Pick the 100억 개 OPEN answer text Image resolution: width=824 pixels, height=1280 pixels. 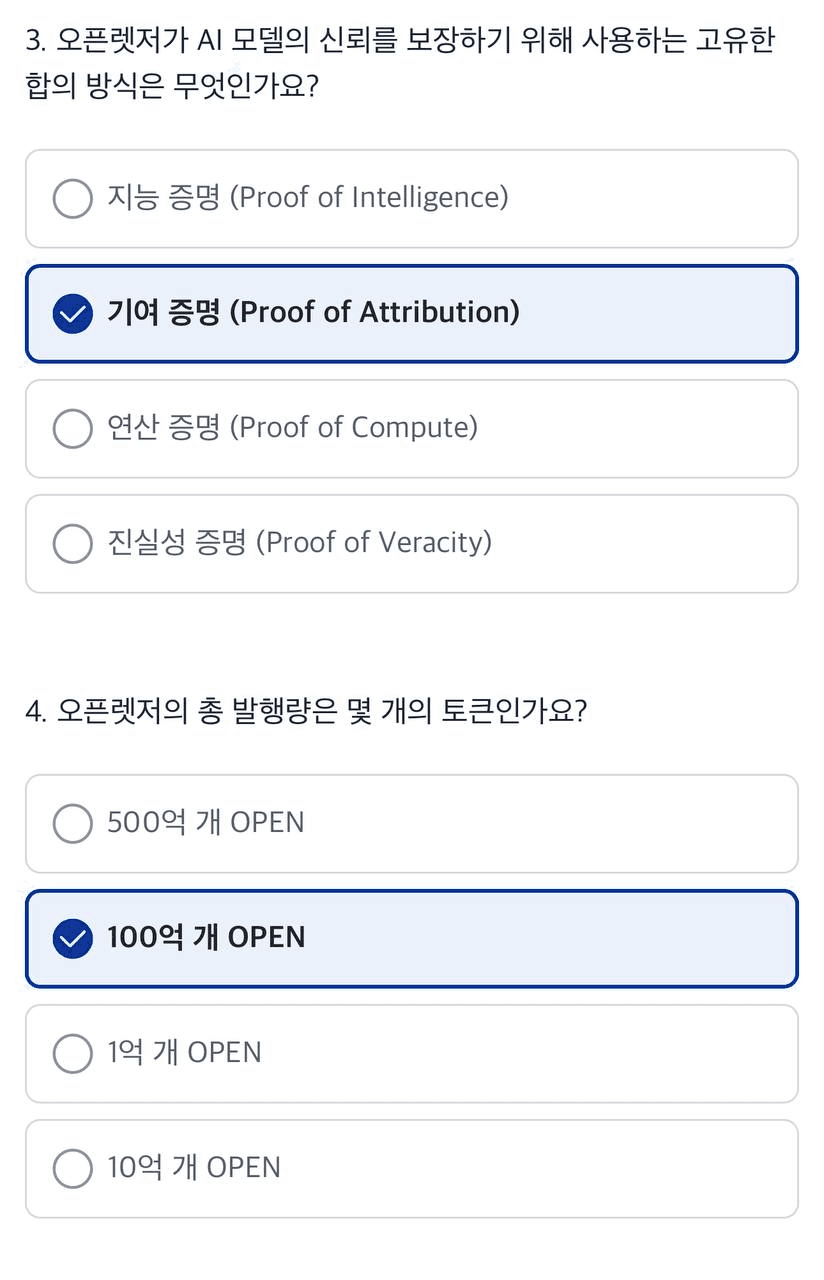(x=206, y=937)
